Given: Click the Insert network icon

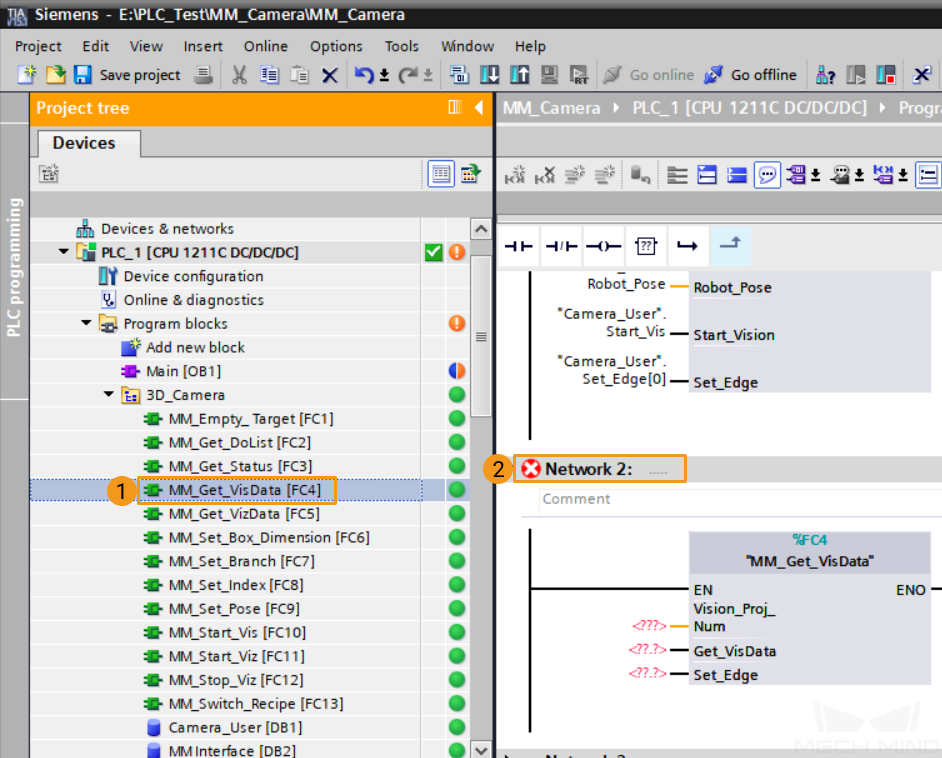Looking at the screenshot, I should (x=515, y=175).
